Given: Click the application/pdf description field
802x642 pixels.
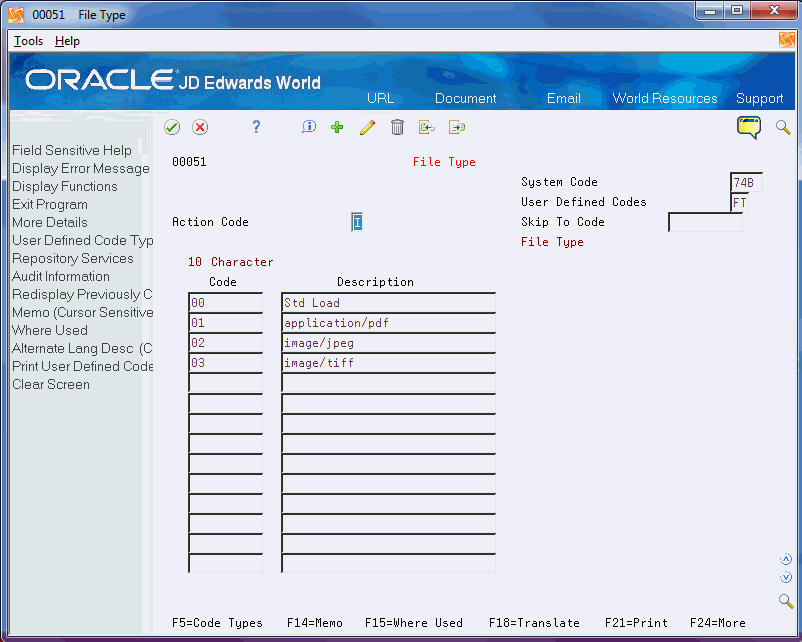Looking at the screenshot, I should [388, 323].
